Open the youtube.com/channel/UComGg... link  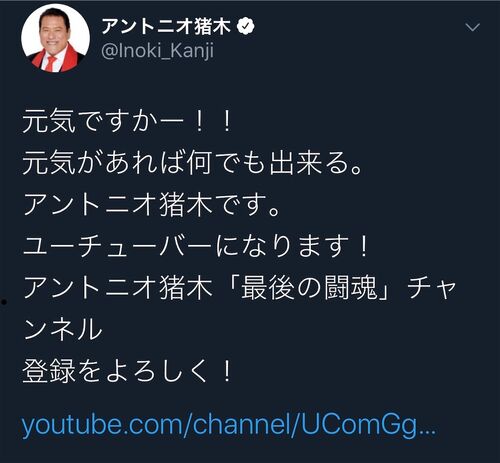(x=229, y=425)
